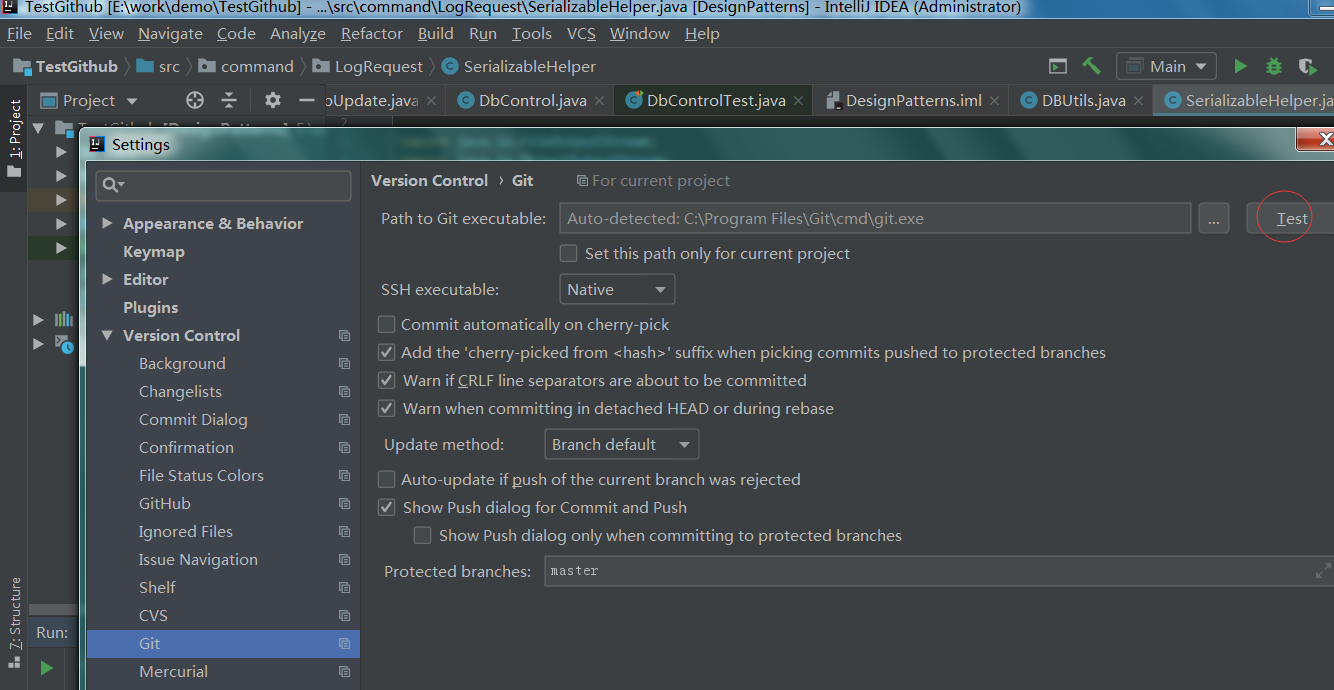
Task: Select Keymap in settings tree
Action: (153, 252)
